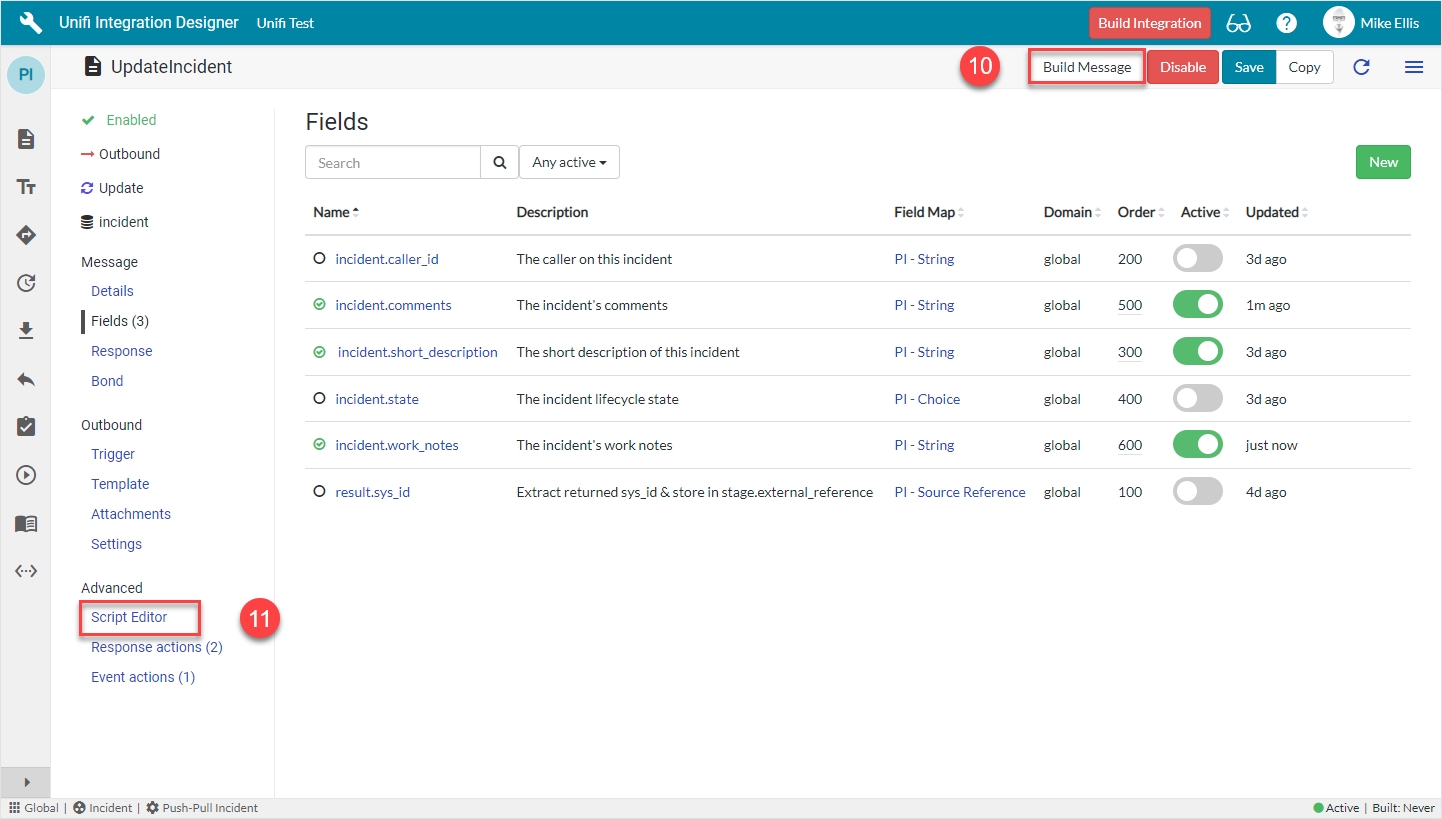Open the document icon in left sidebar
Image resolution: width=1442 pixels, height=819 pixels.
pos(26,139)
